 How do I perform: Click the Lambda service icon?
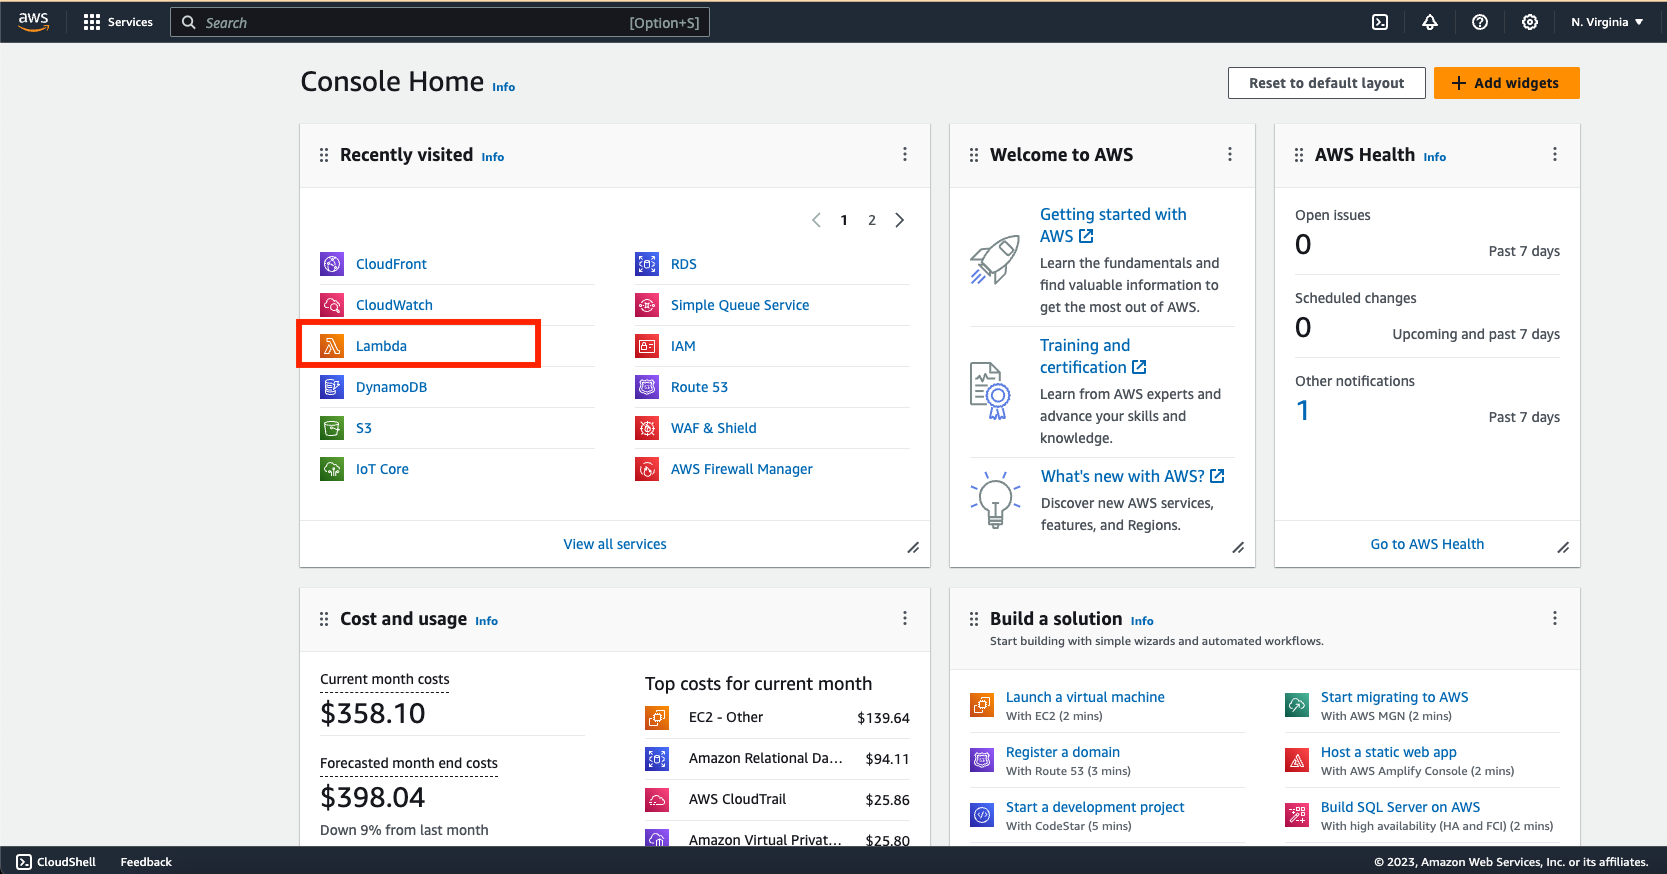tap(332, 346)
